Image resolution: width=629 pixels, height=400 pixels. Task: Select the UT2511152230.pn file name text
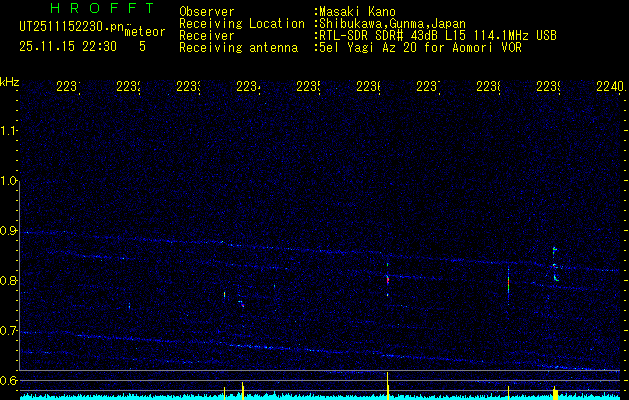coord(71,27)
